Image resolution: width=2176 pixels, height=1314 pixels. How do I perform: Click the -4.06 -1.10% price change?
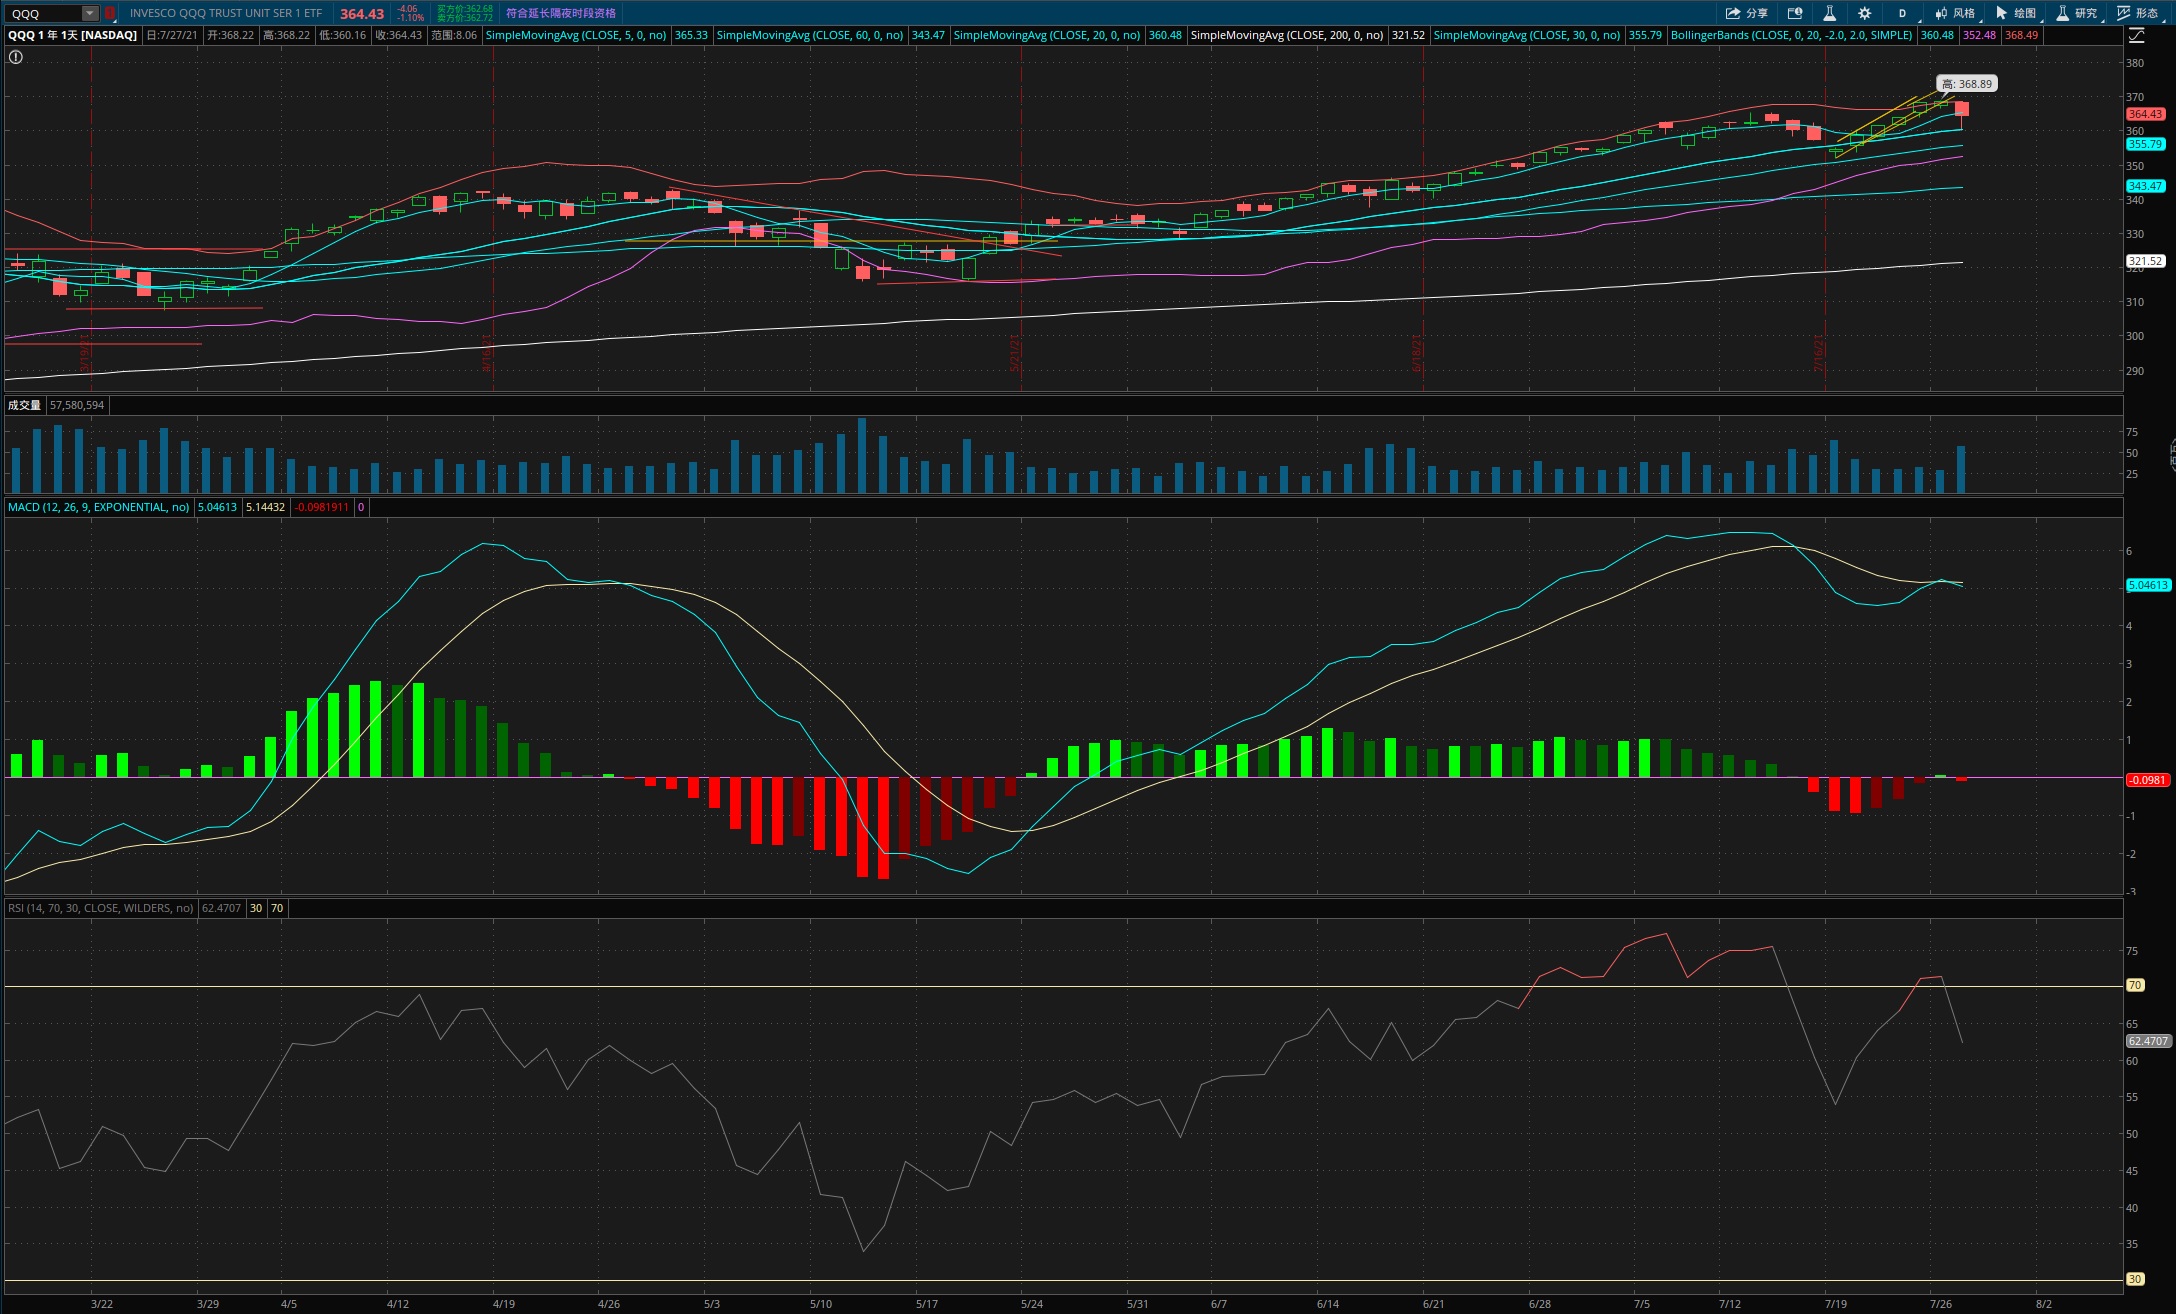[x=408, y=13]
